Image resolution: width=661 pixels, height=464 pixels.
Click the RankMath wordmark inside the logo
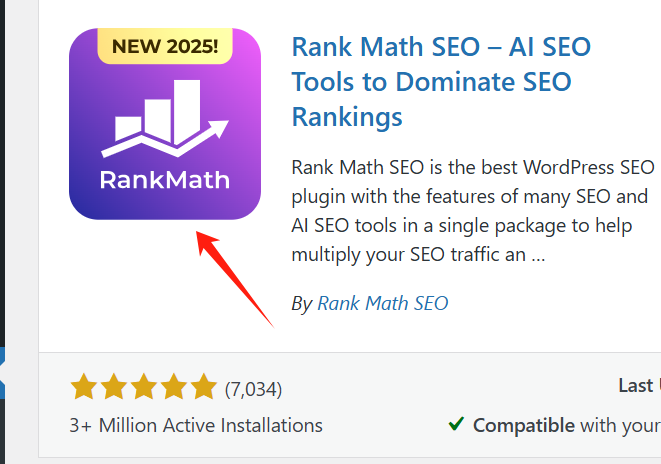click(164, 180)
